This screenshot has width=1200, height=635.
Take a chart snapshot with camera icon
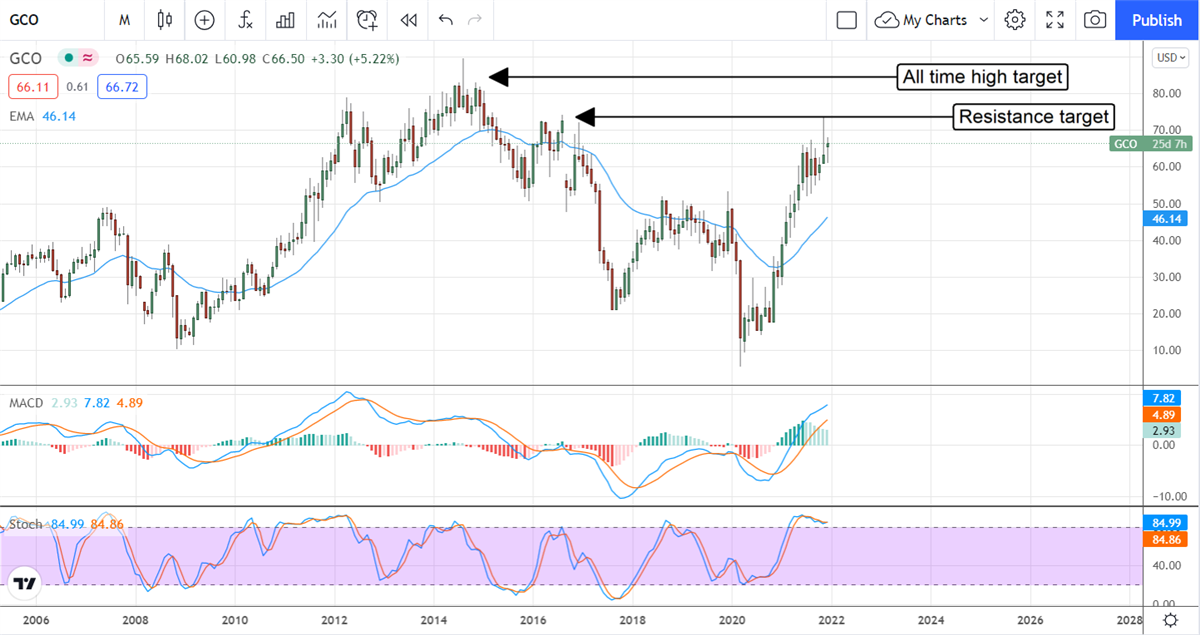coord(1095,20)
